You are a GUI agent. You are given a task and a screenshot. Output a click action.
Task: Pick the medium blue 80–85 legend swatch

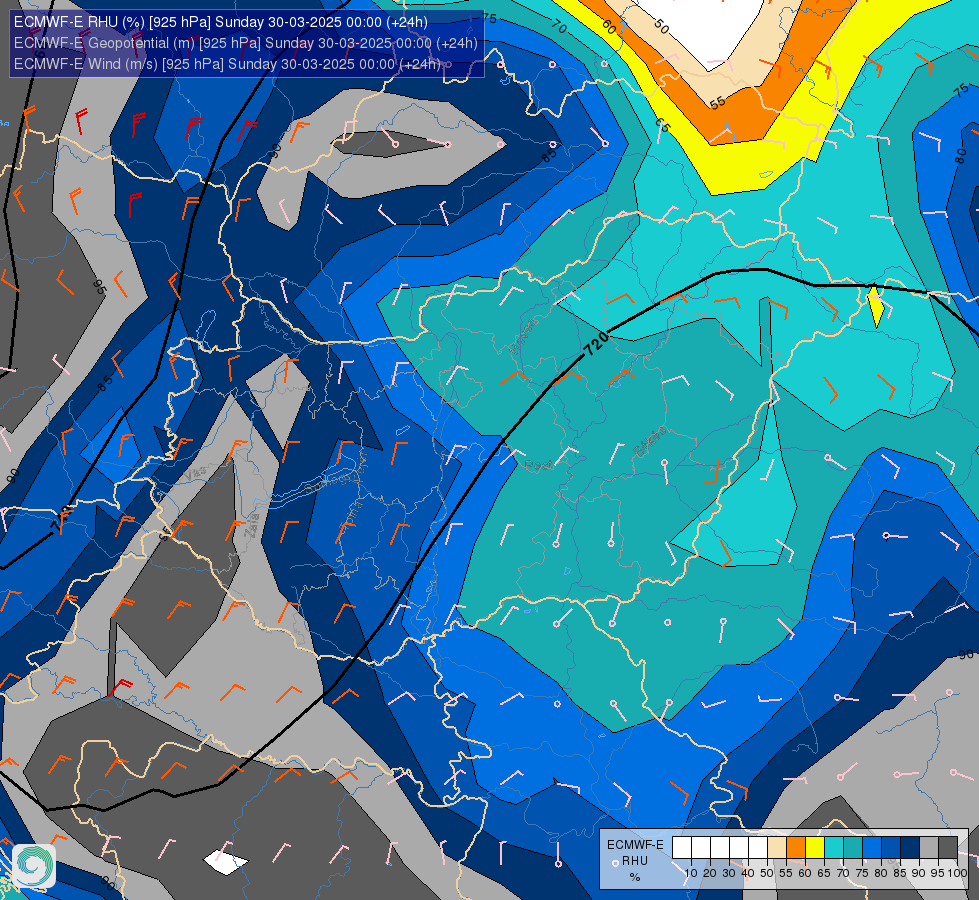(891, 848)
